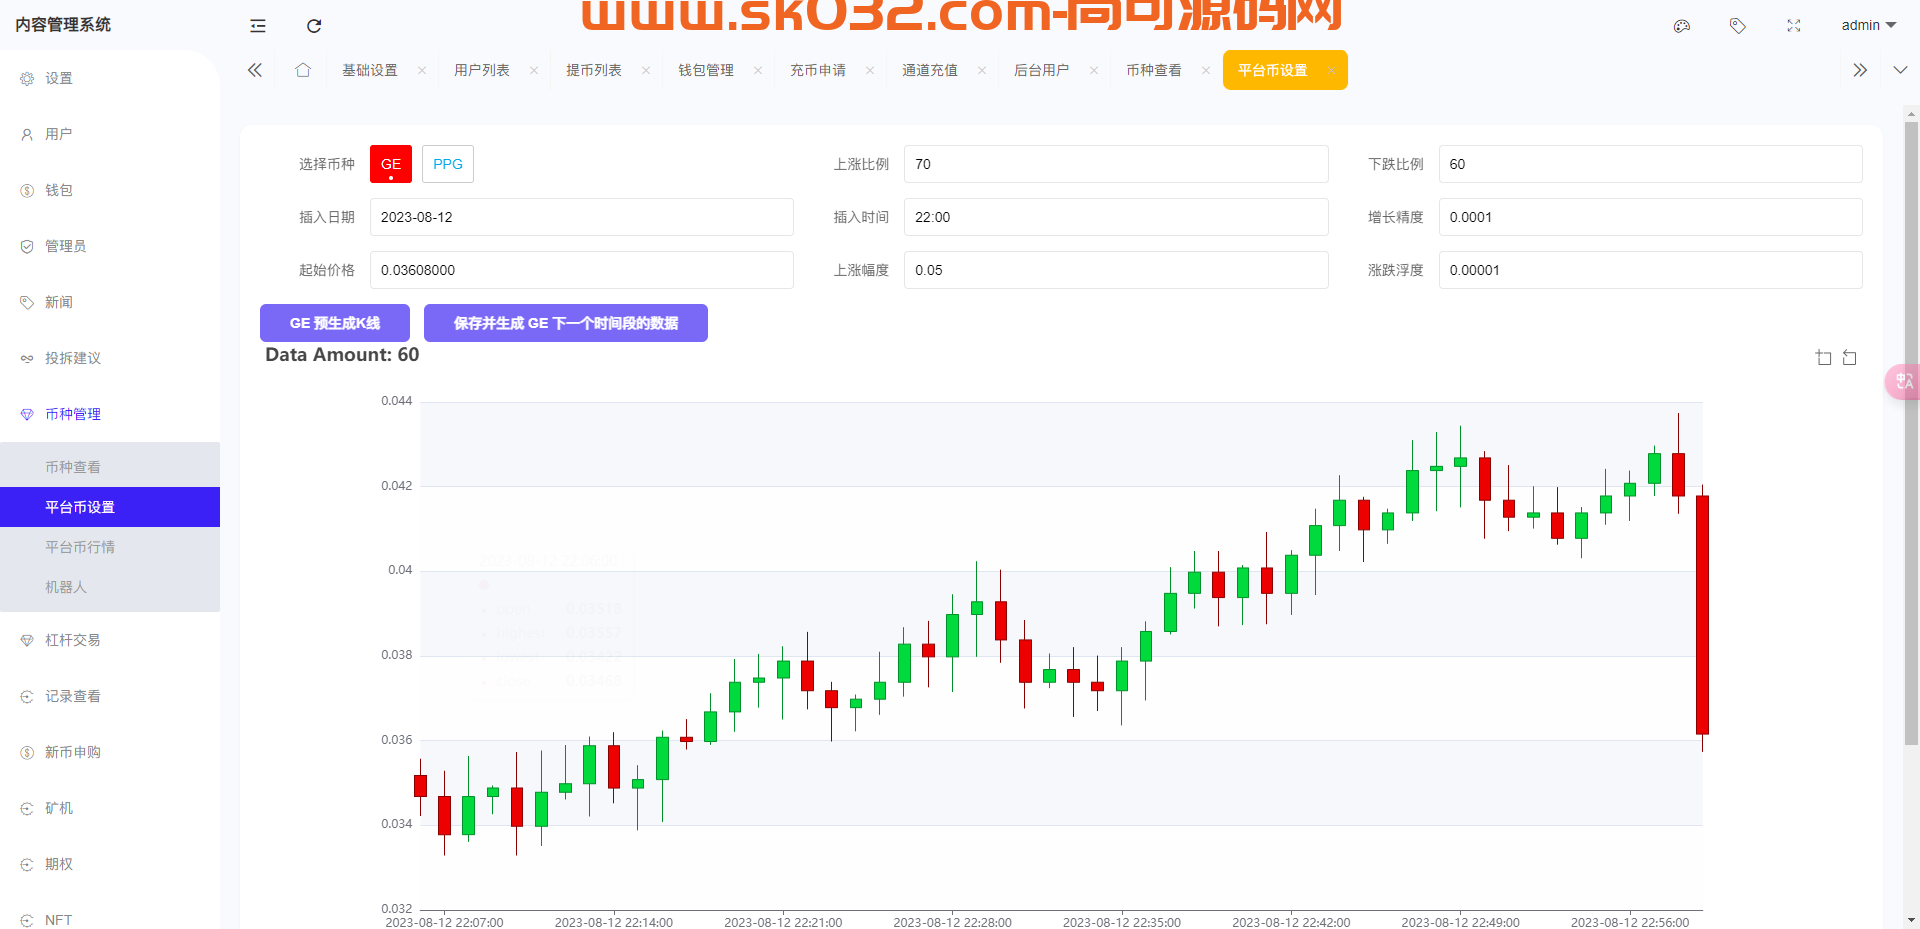
Task: Click chart zoom reset icon
Action: [x=1850, y=358]
